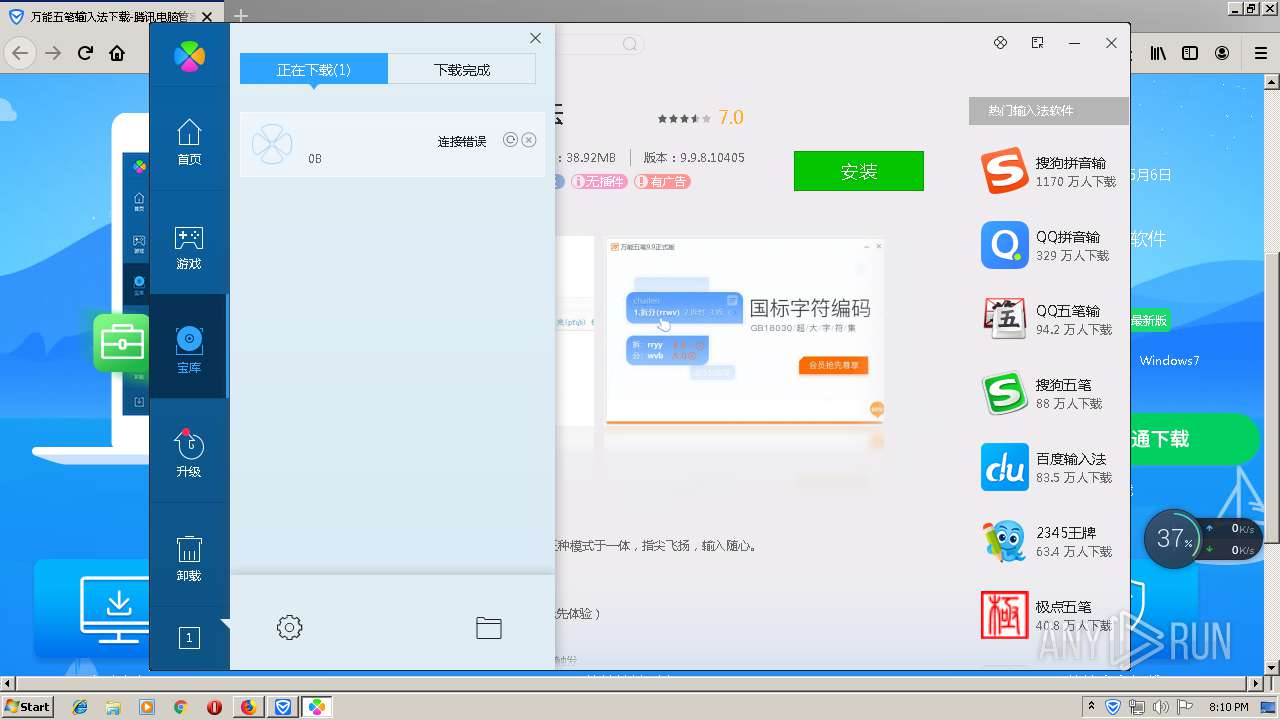Click the mini-window mode icon in title bar
This screenshot has height=720, width=1280.
pos(1037,43)
